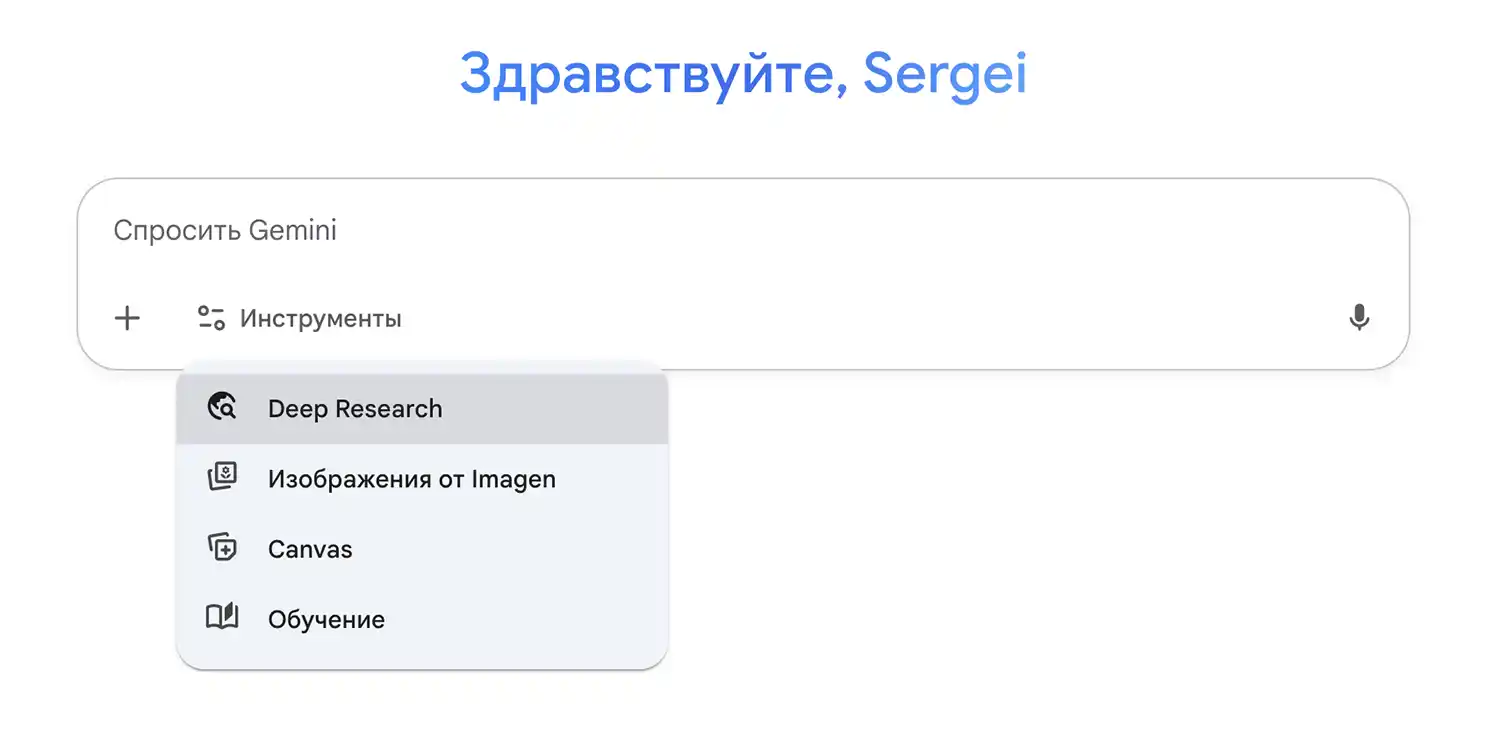Select the Обучение text label
Image resolution: width=1500 pixels, height=736 pixels.
tap(326, 619)
